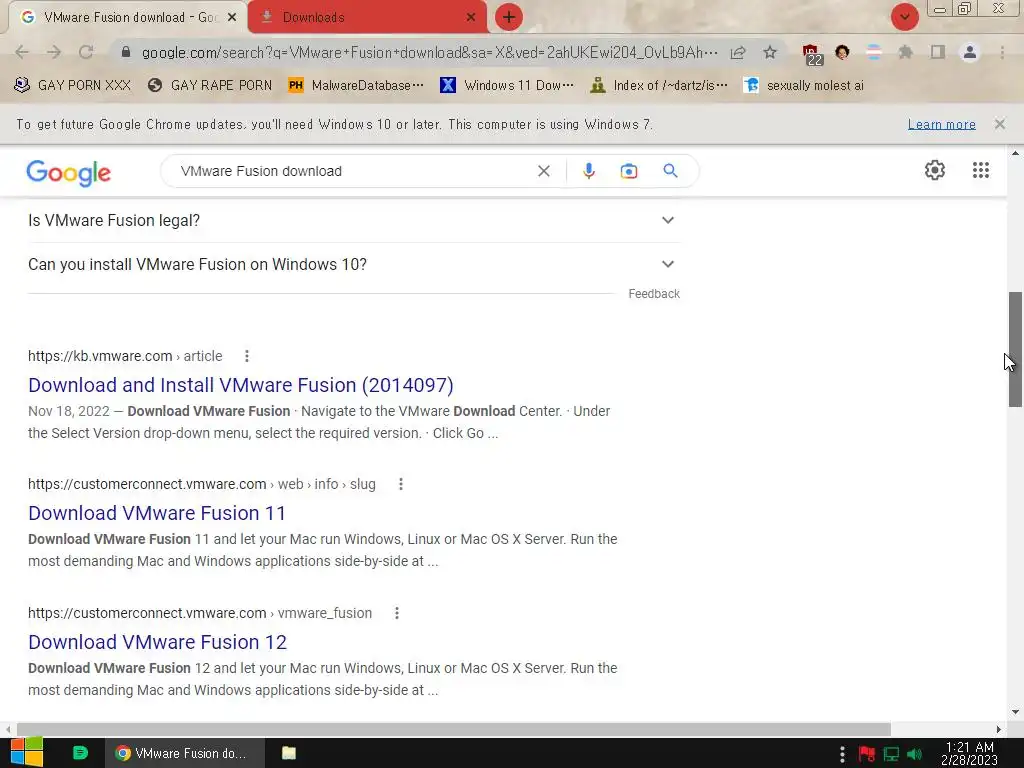Expand "Is VMware Fusion legal?" question
This screenshot has height=768, width=1024.
pos(354,221)
